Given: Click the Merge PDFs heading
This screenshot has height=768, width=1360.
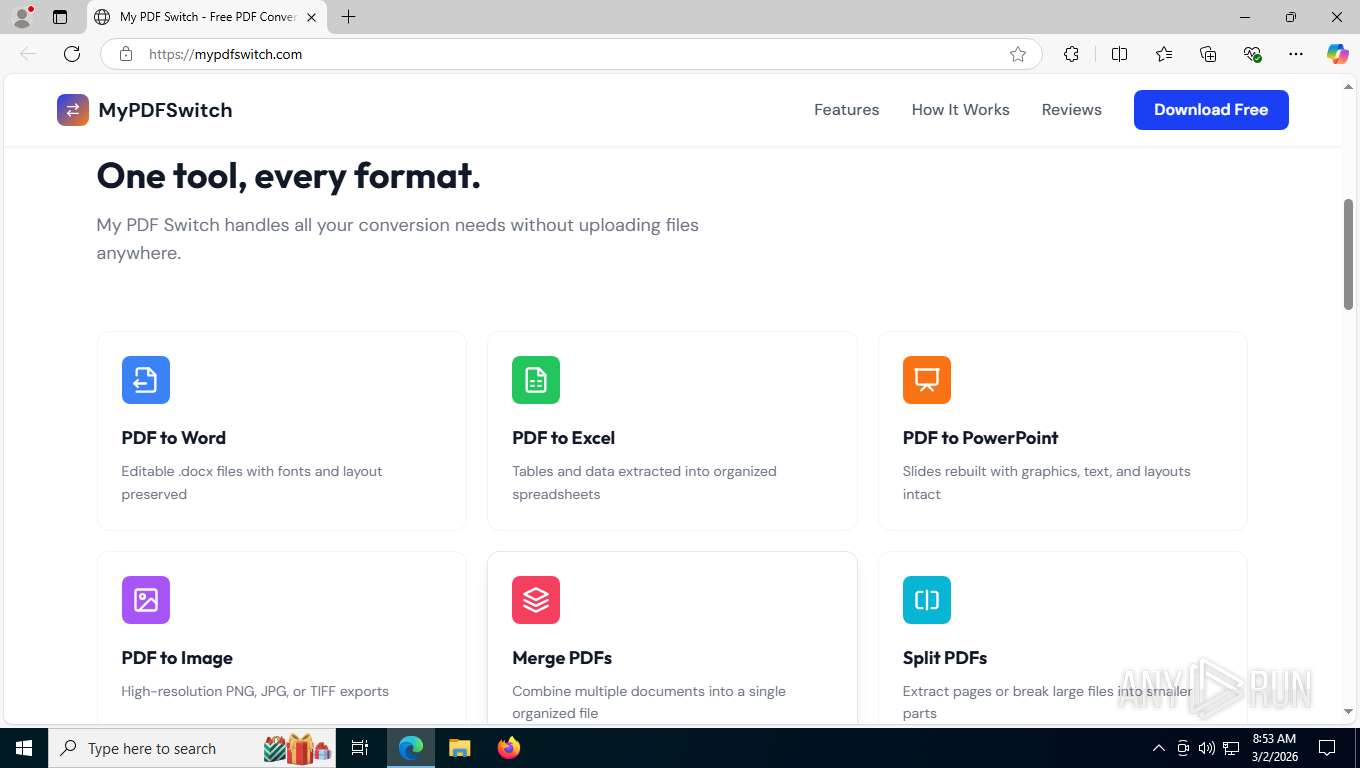Looking at the screenshot, I should (562, 658).
